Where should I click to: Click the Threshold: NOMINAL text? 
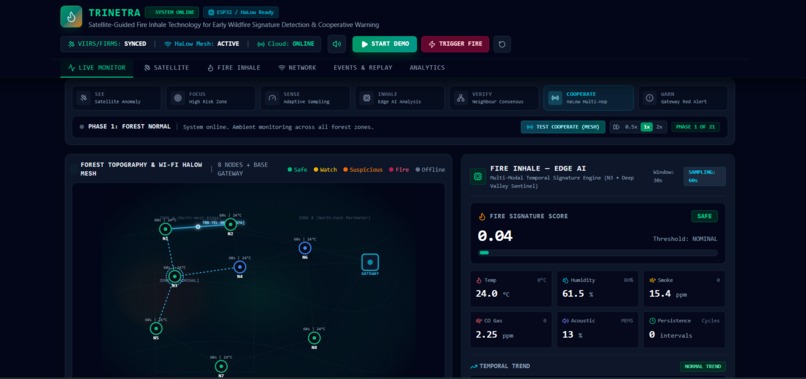coord(685,239)
